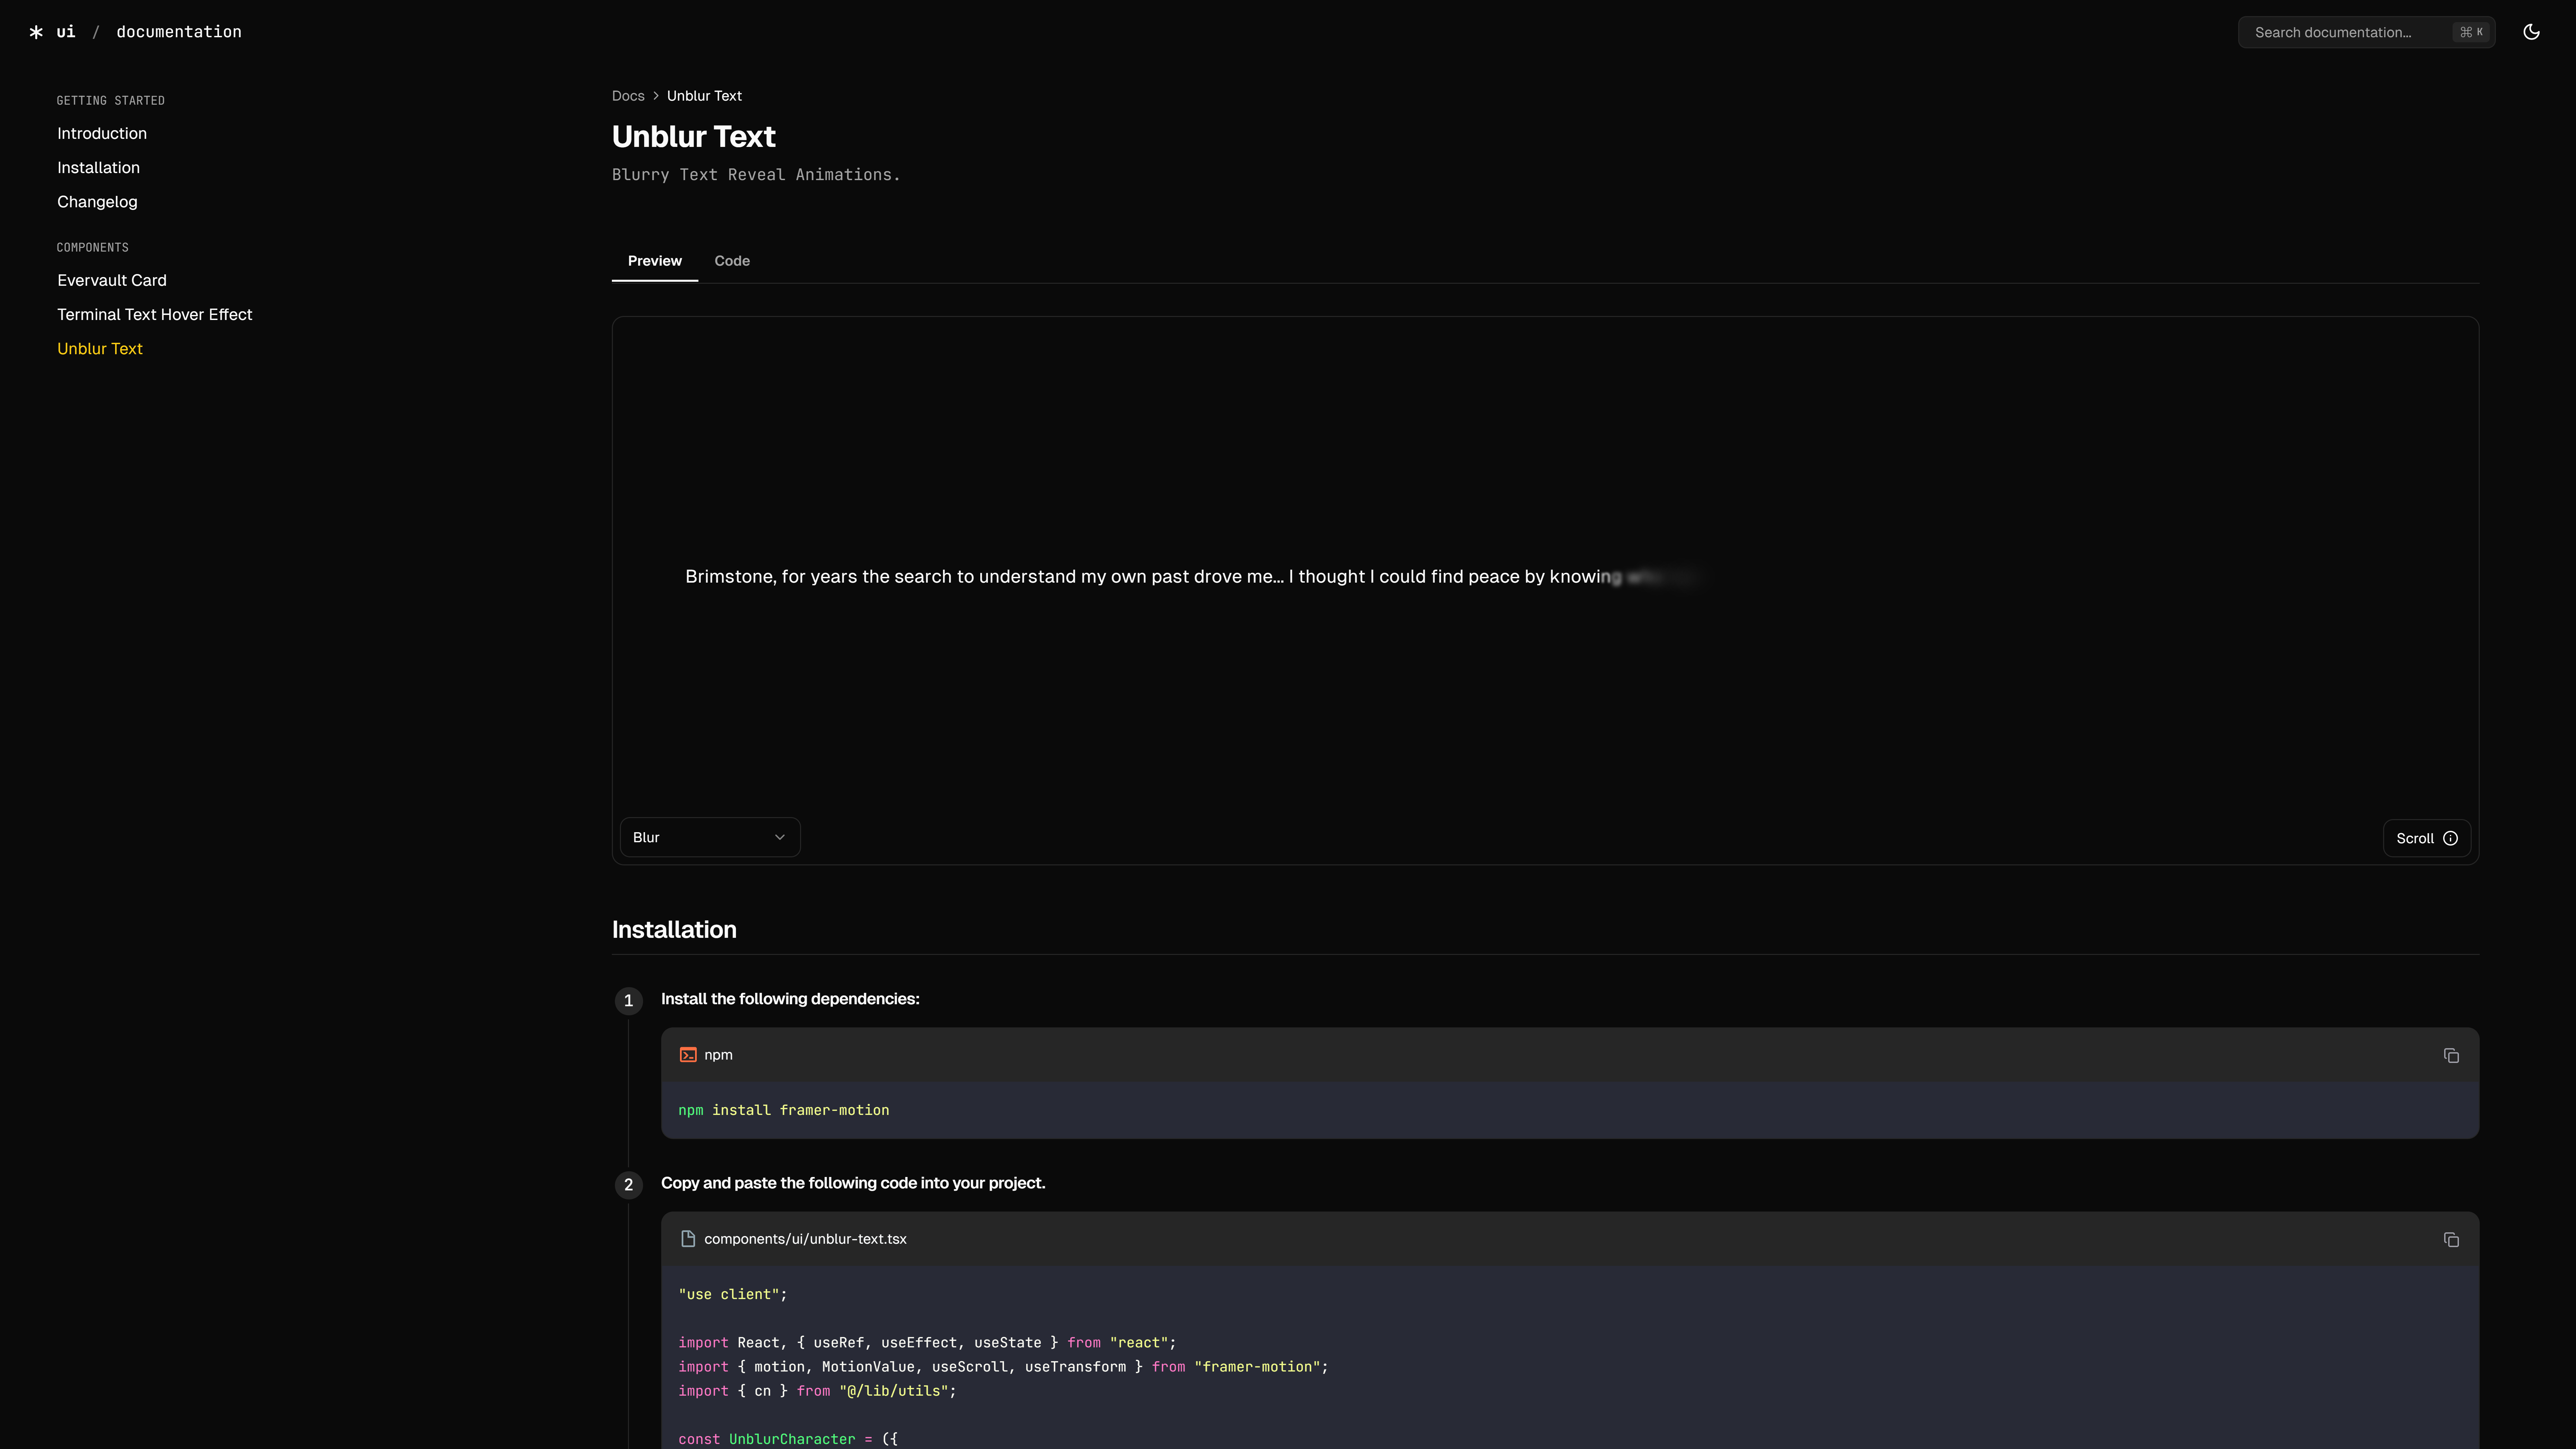Click the '"use client";' code line
This screenshot has width=2576, height=1449.
coord(733,1294)
